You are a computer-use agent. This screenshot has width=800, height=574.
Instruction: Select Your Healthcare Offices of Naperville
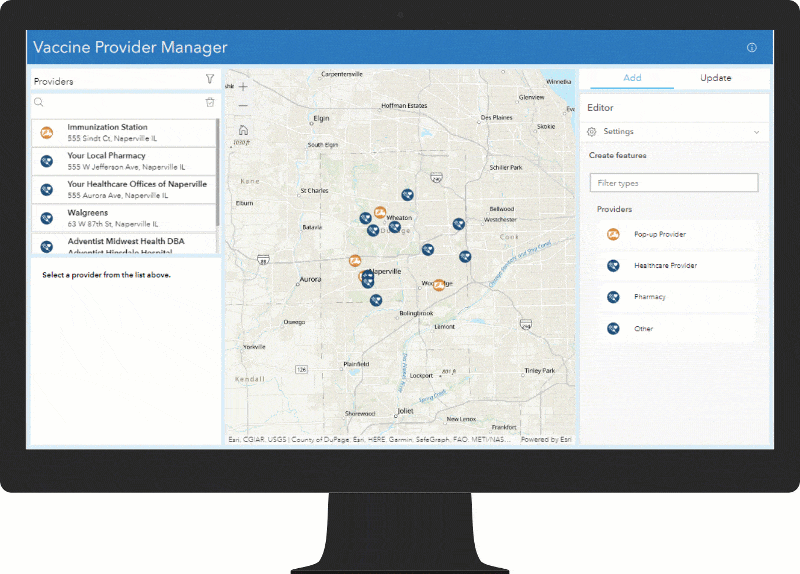pos(124,190)
